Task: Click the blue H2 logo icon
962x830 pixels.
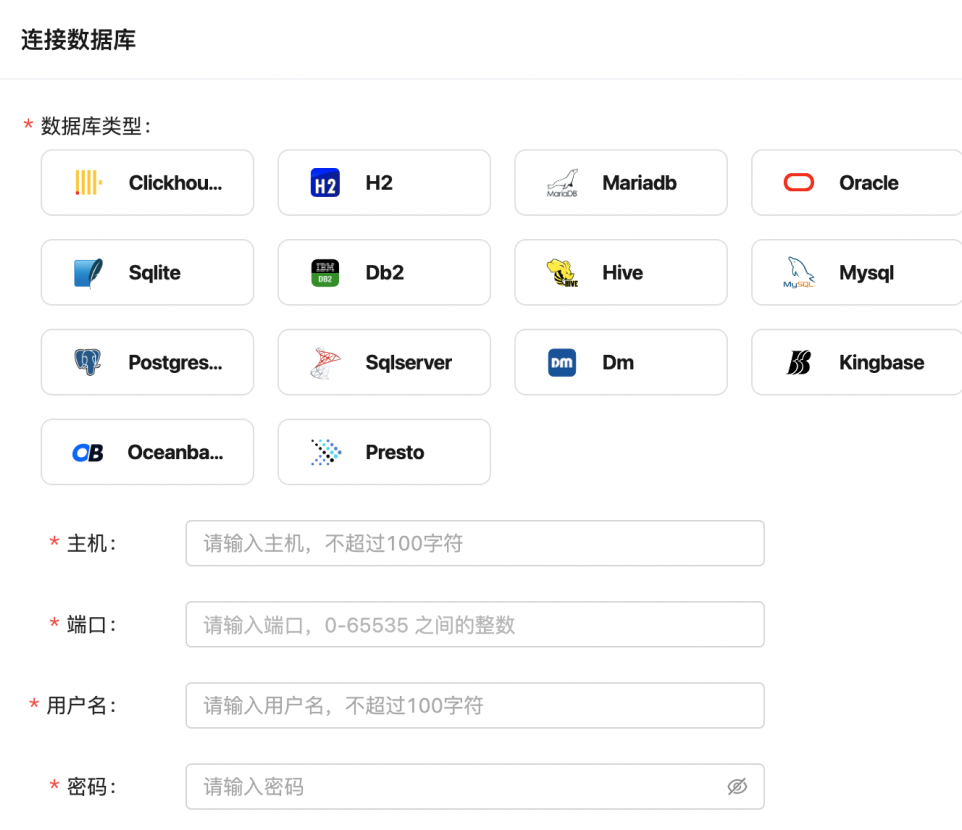Action: pos(325,183)
